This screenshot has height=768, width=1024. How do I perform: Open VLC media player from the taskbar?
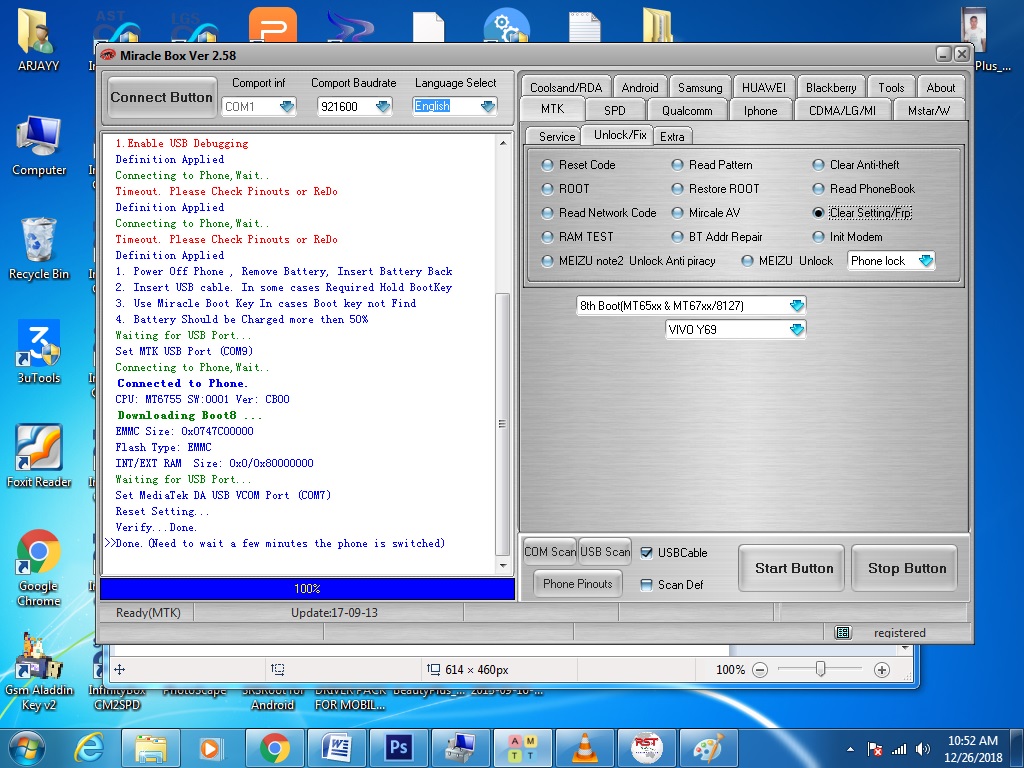click(x=584, y=748)
